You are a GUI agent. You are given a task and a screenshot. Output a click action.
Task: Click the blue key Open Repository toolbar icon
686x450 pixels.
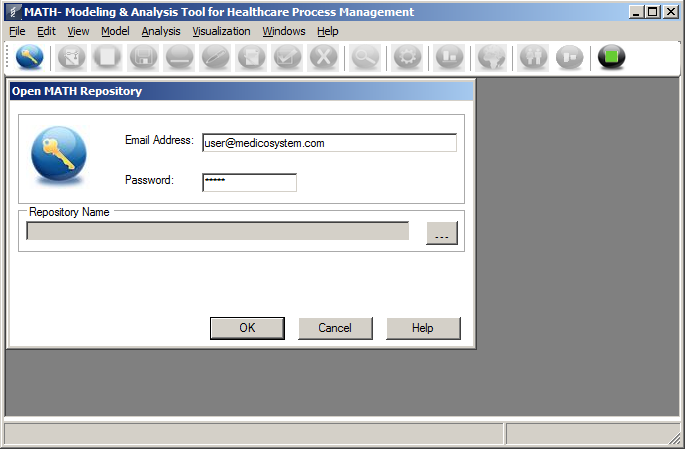30,57
